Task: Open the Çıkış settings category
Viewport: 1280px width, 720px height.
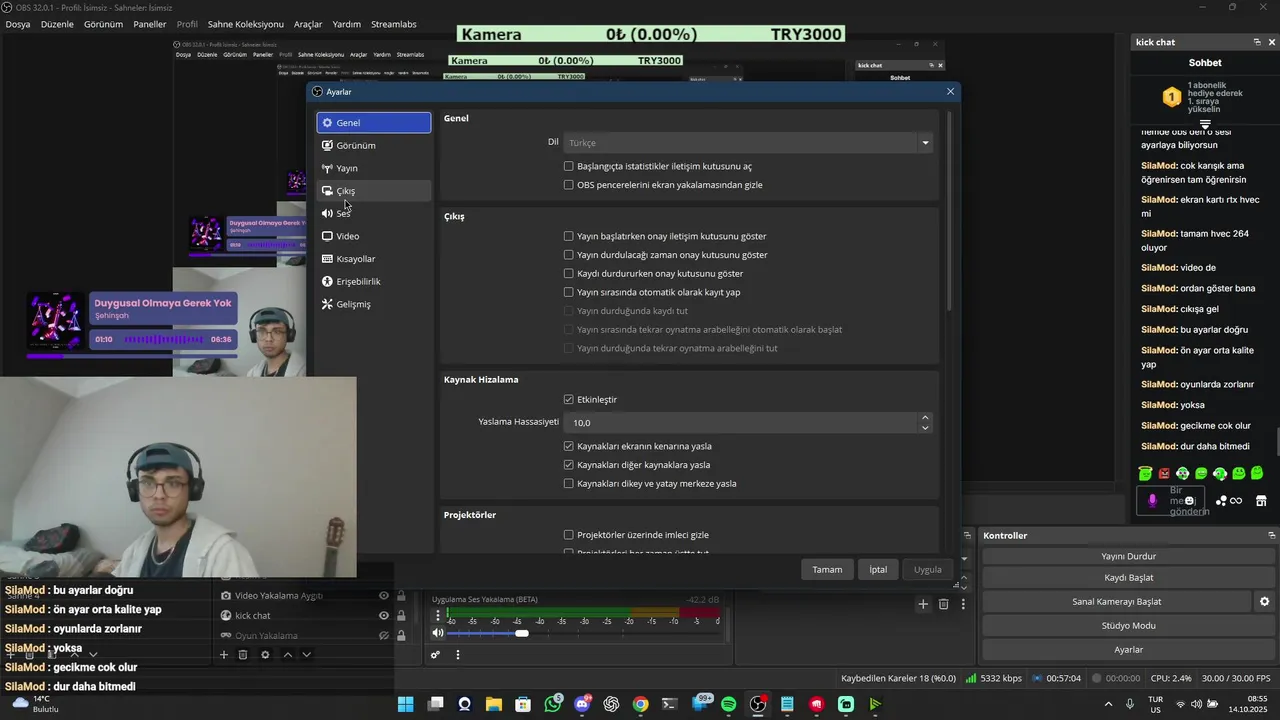Action: click(x=374, y=191)
